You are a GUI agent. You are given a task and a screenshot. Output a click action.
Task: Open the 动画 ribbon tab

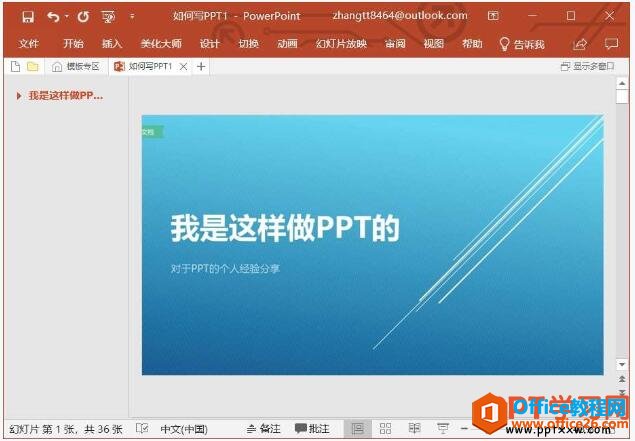coord(287,43)
